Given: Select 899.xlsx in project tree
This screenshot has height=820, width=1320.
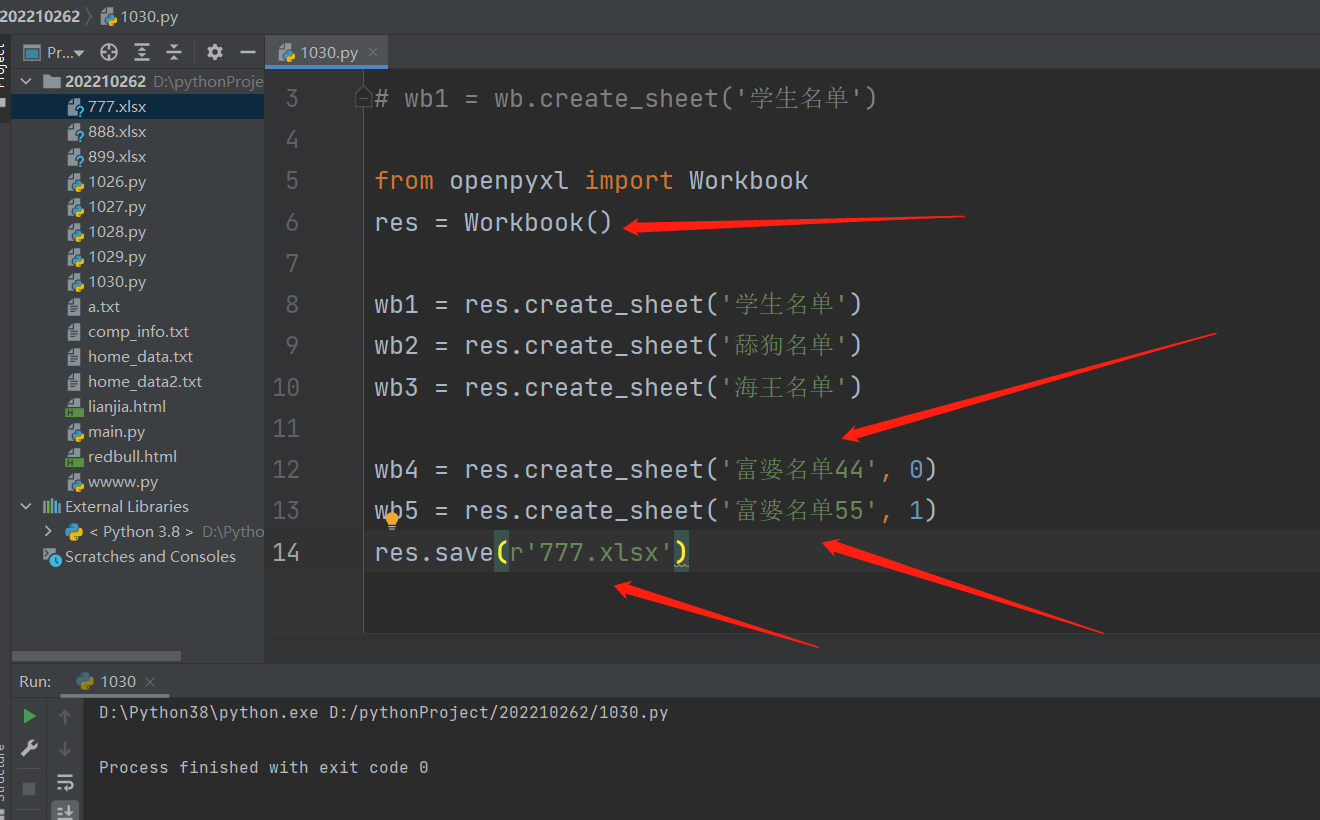Looking at the screenshot, I should pos(138,156).
